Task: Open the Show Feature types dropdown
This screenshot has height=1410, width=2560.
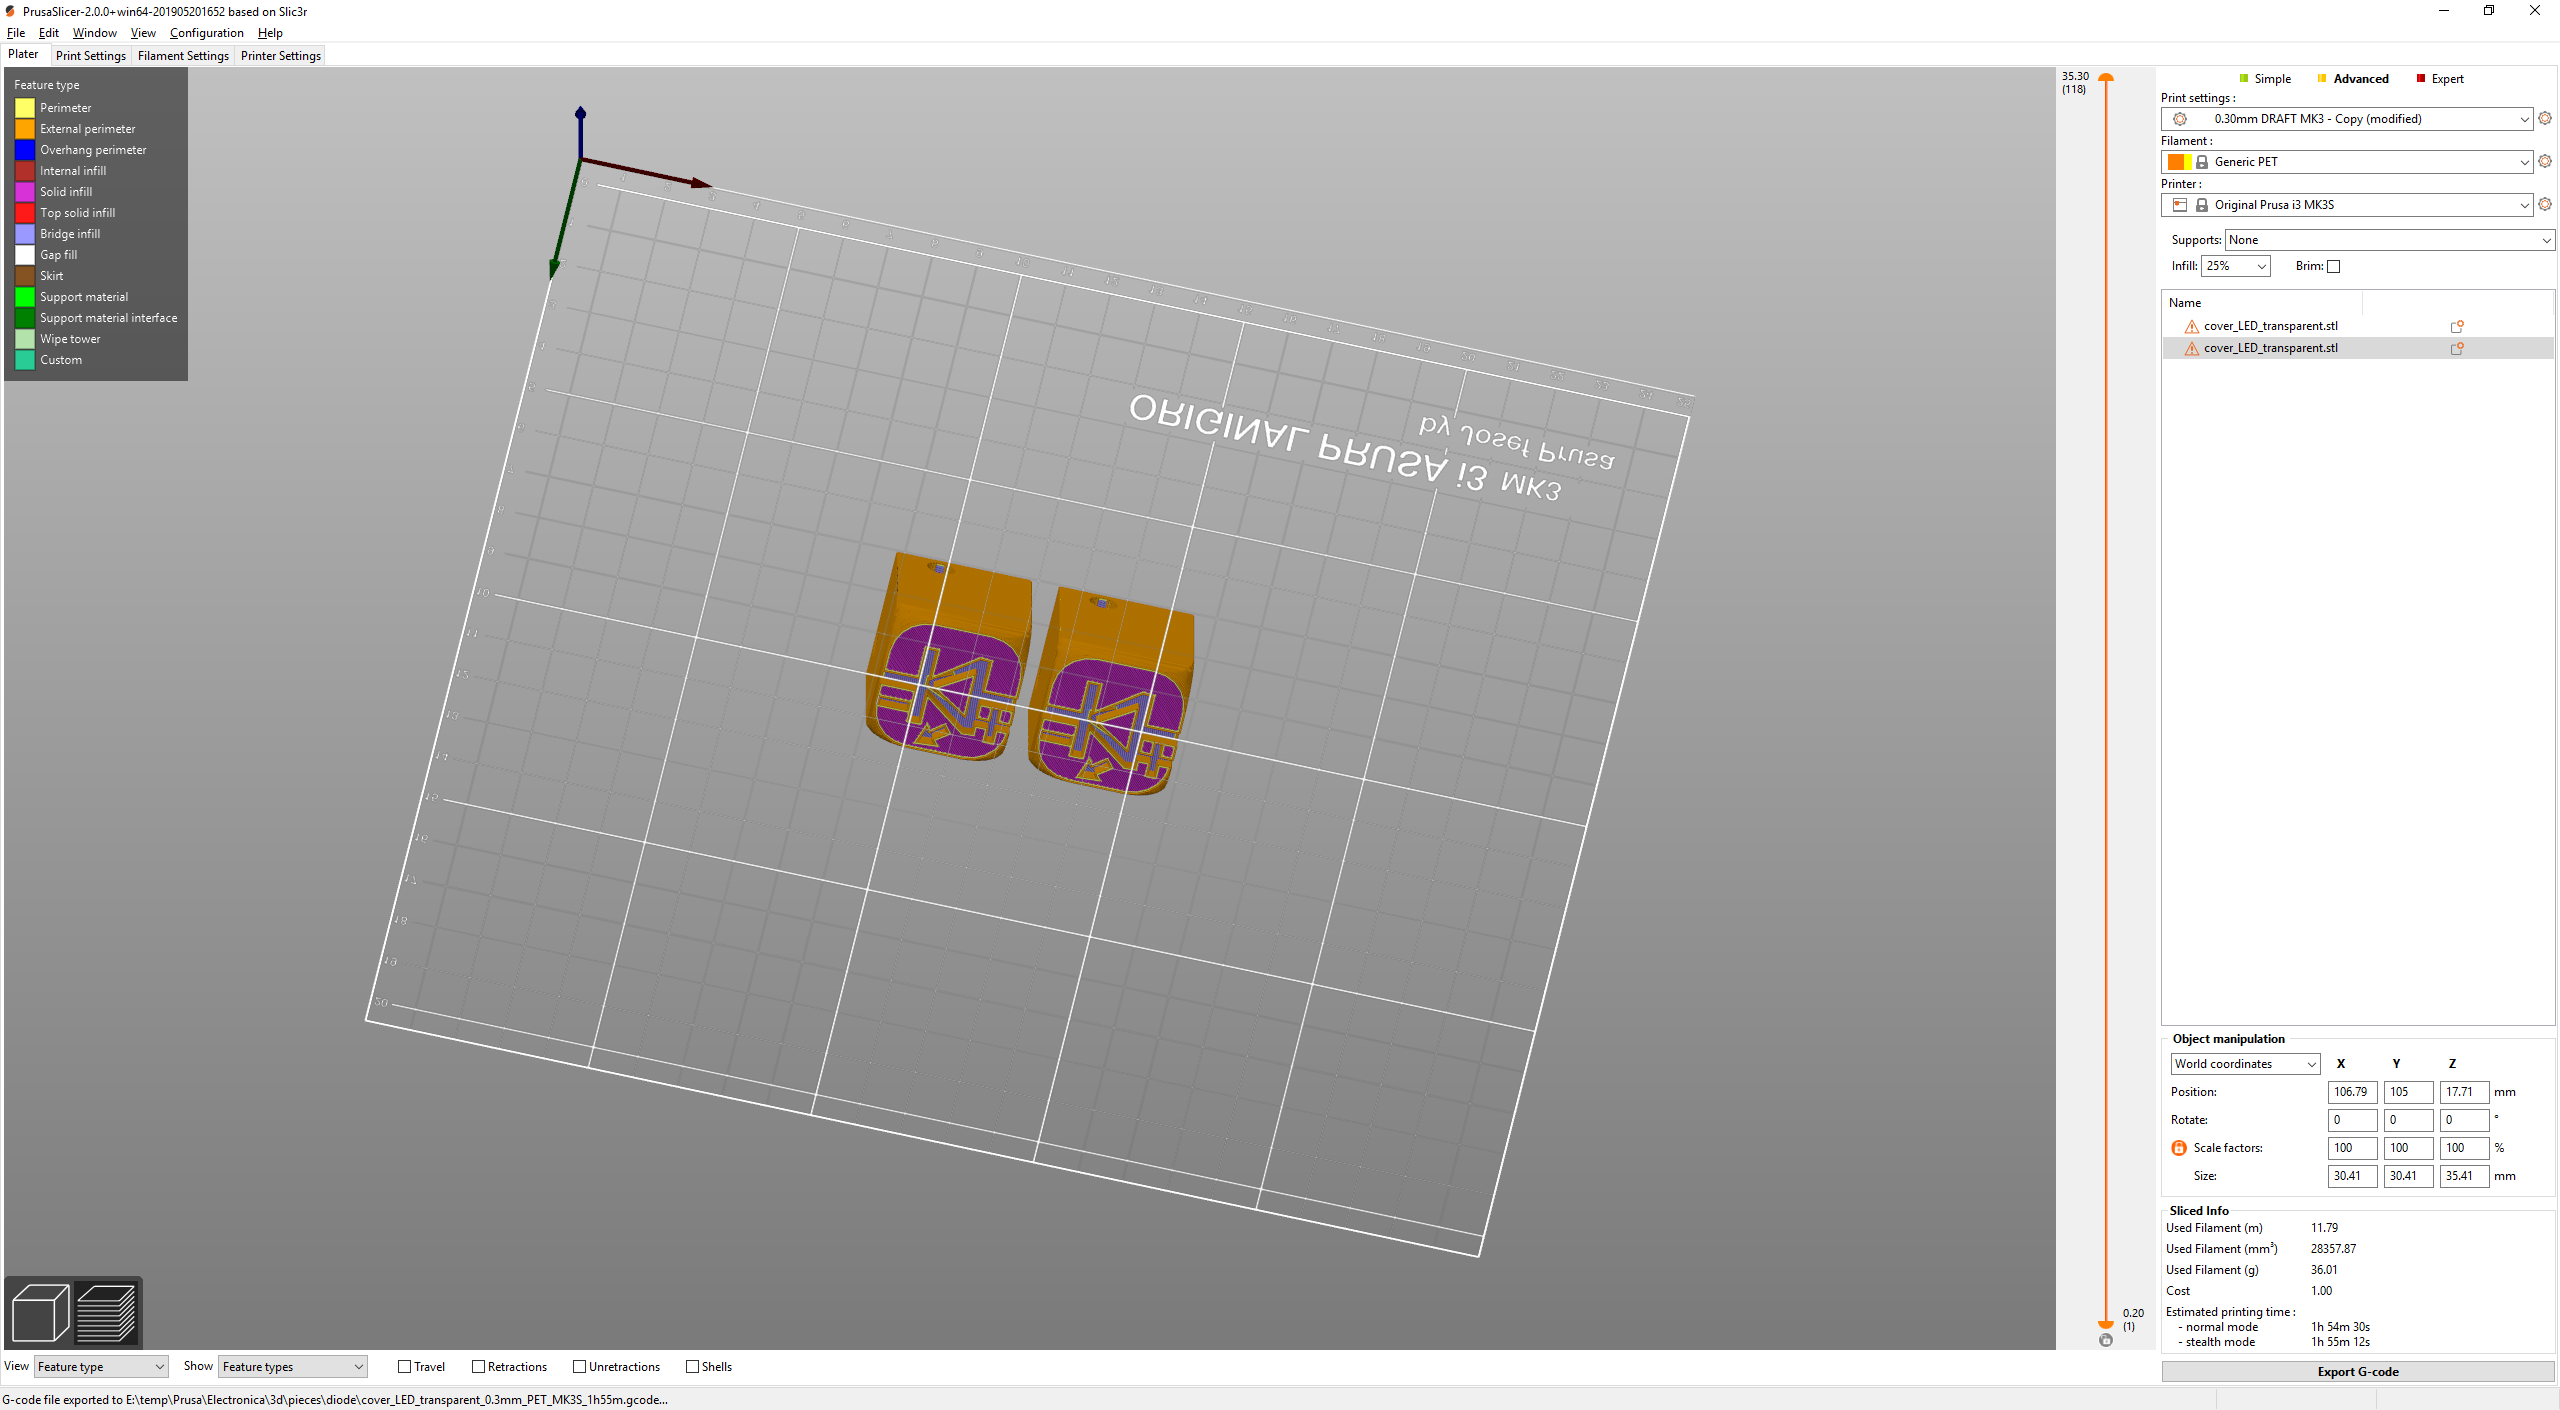Action: coord(293,1367)
